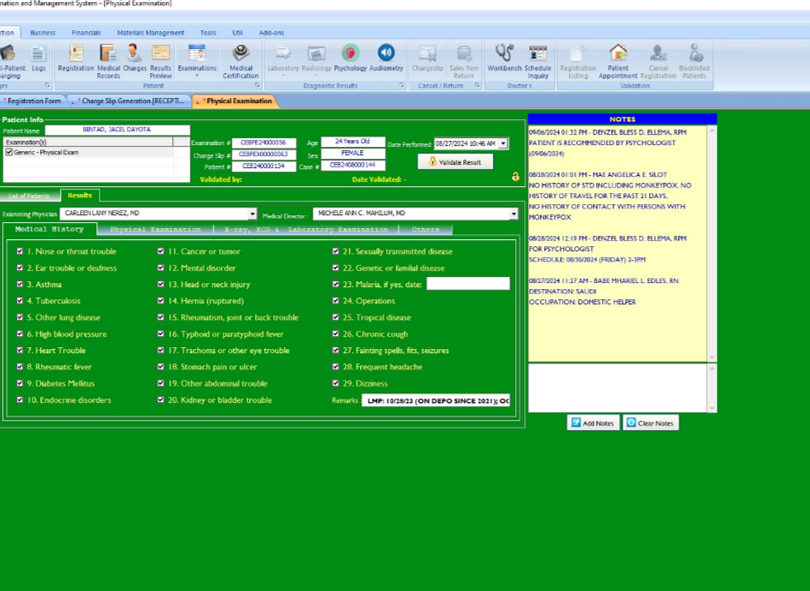810x591 pixels.
Task: Open Radiology diagnostic results icon
Action: point(316,58)
